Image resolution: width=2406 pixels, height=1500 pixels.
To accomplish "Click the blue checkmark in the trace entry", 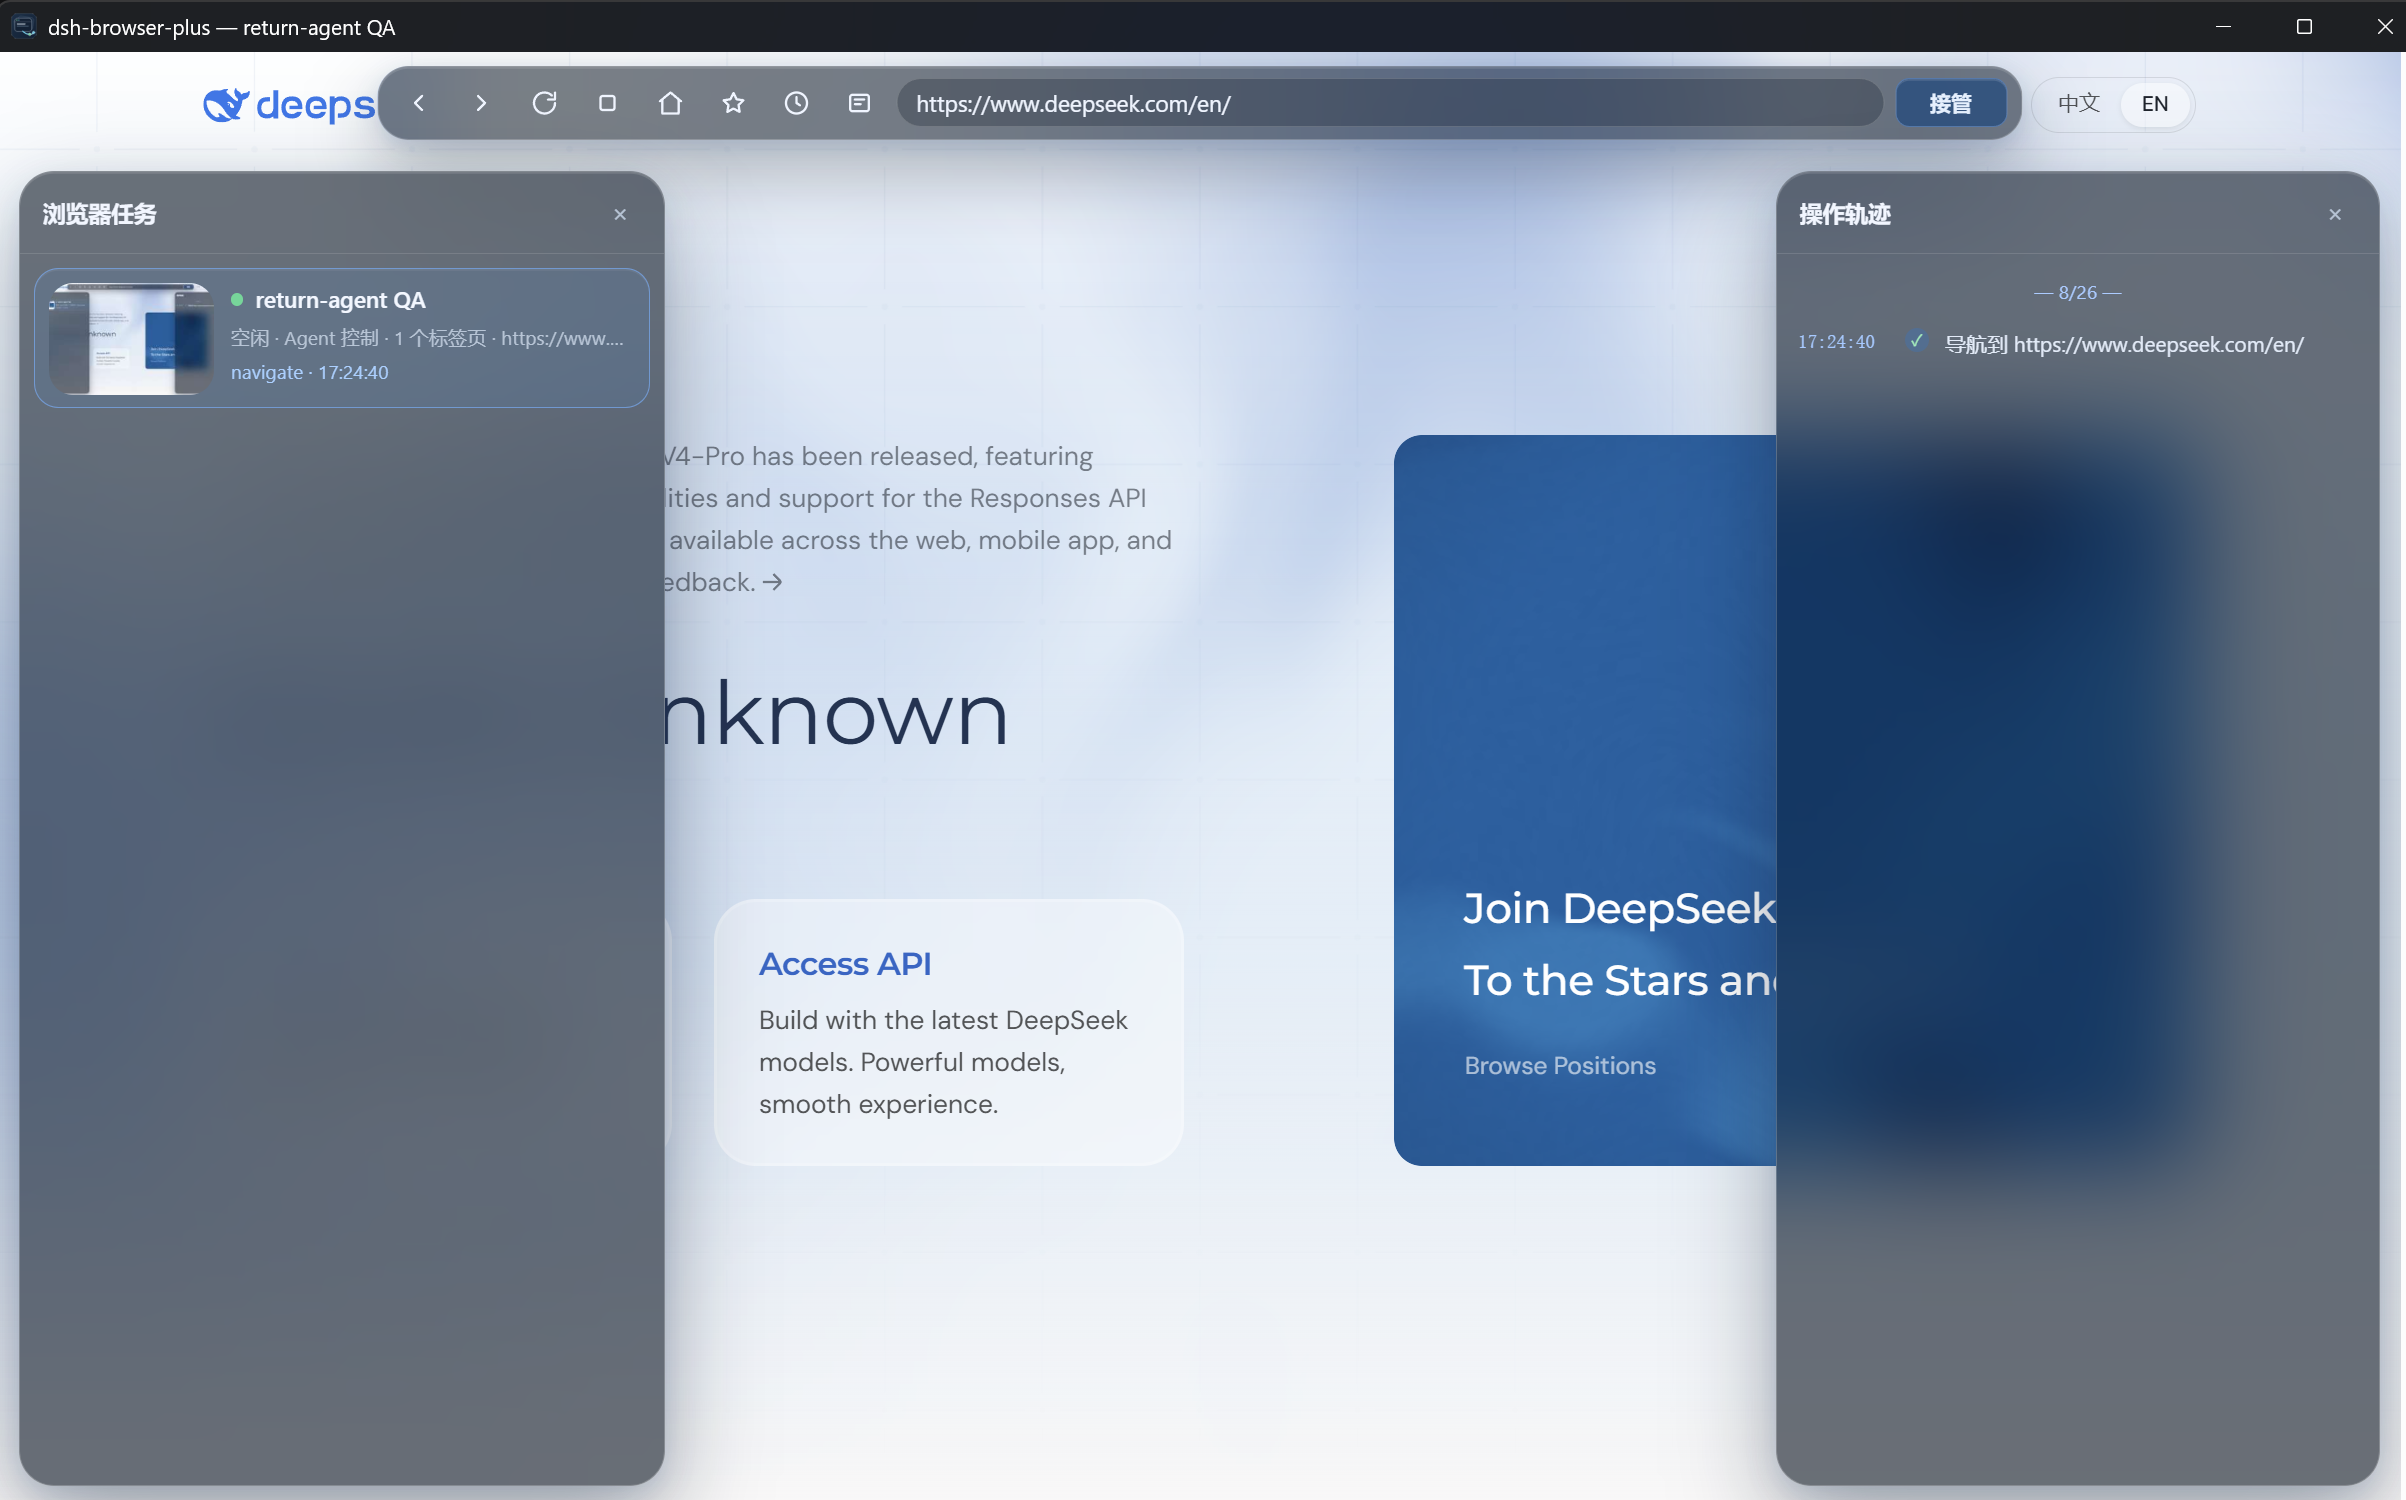I will point(1916,341).
